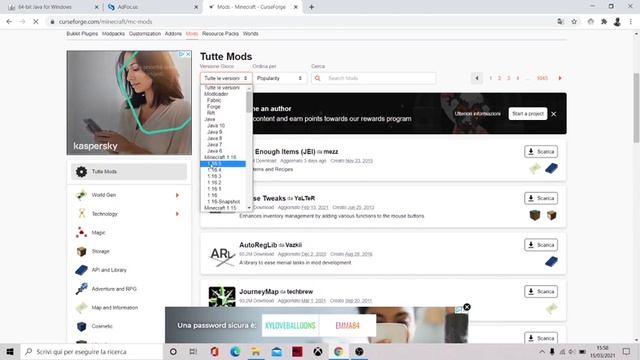Viewport: 640px width, 360px height.
Task: Open the Map and Information icon
Action: 82,307
